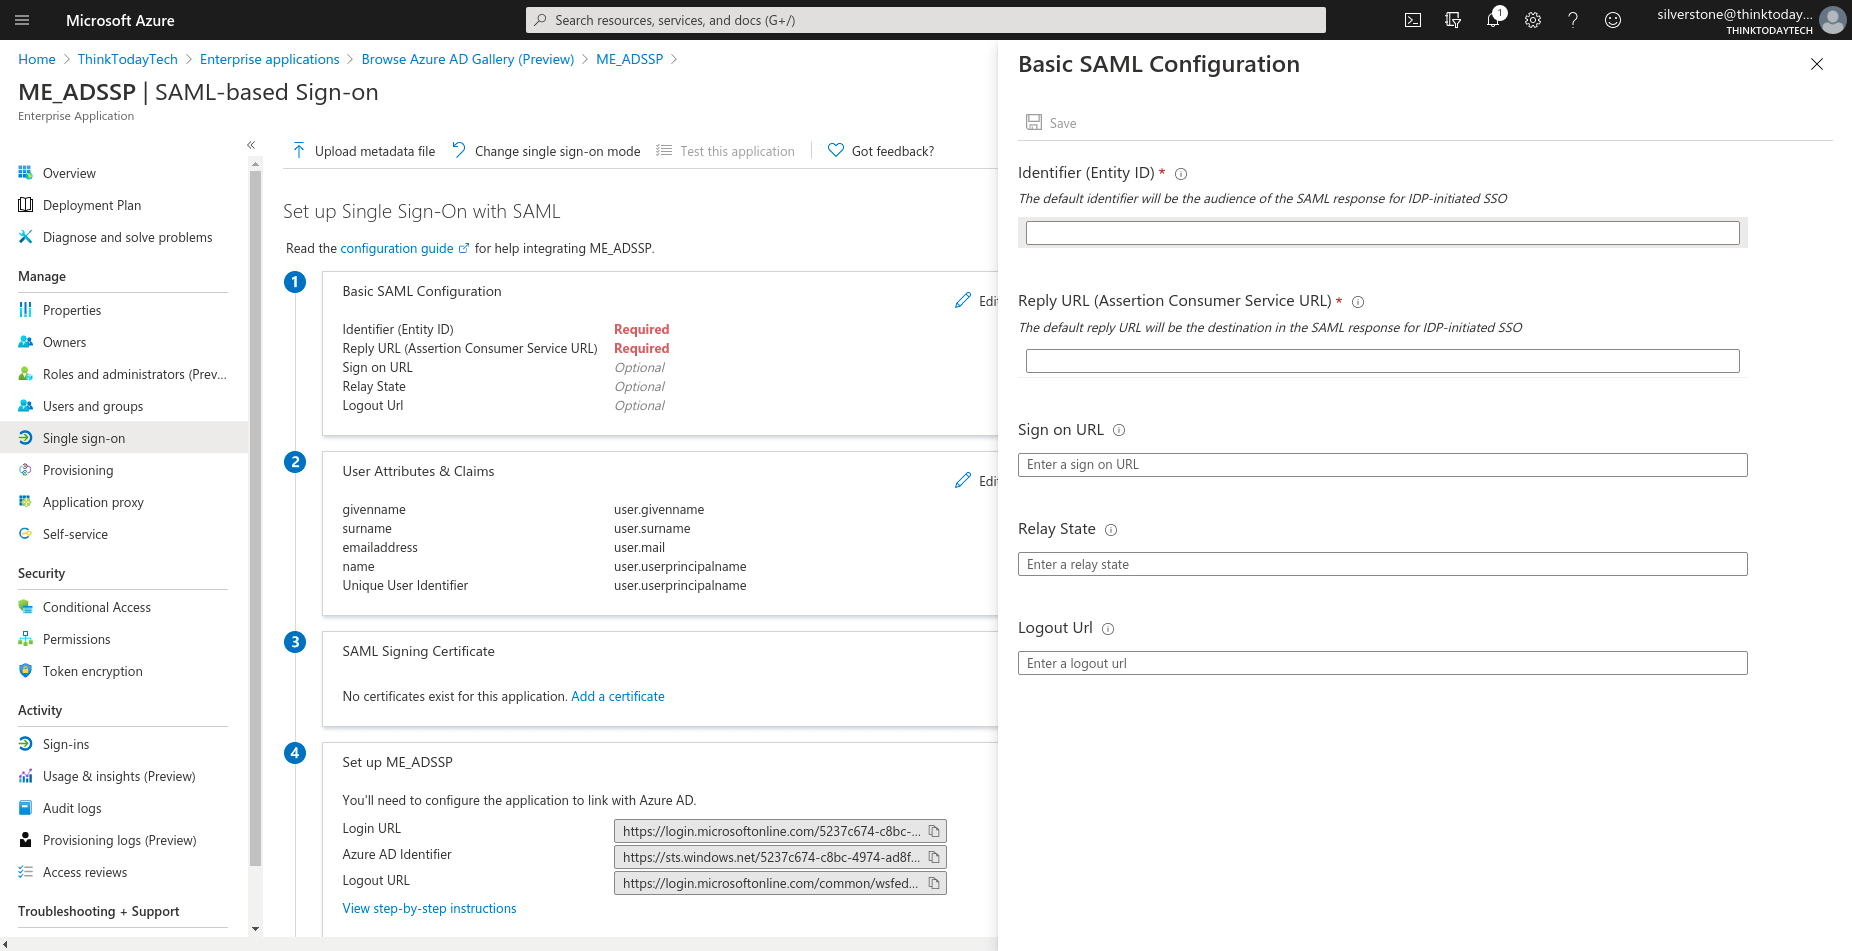The height and width of the screenshot is (951, 1852).
Task: Open the notifications bell
Action: tap(1492, 20)
